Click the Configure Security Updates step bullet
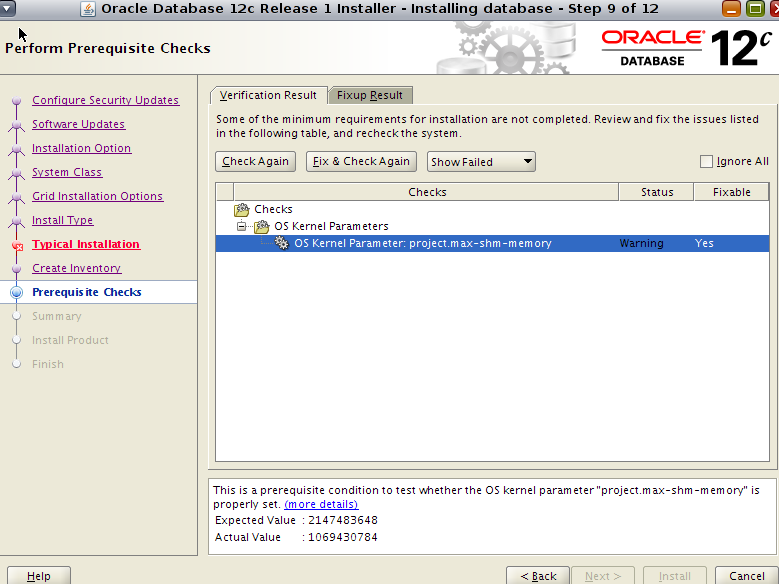 pyautogui.click(x=16, y=100)
